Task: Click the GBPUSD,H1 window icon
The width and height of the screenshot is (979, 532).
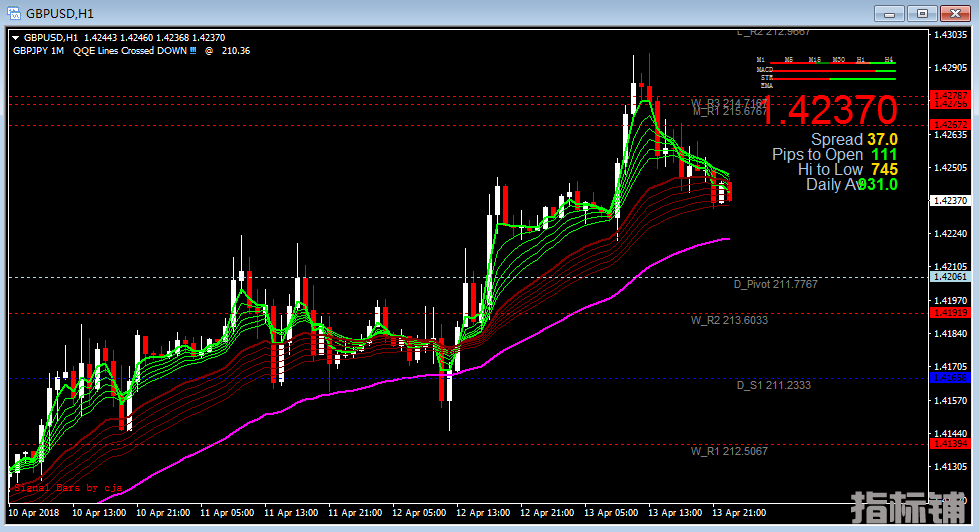Action: [14, 12]
